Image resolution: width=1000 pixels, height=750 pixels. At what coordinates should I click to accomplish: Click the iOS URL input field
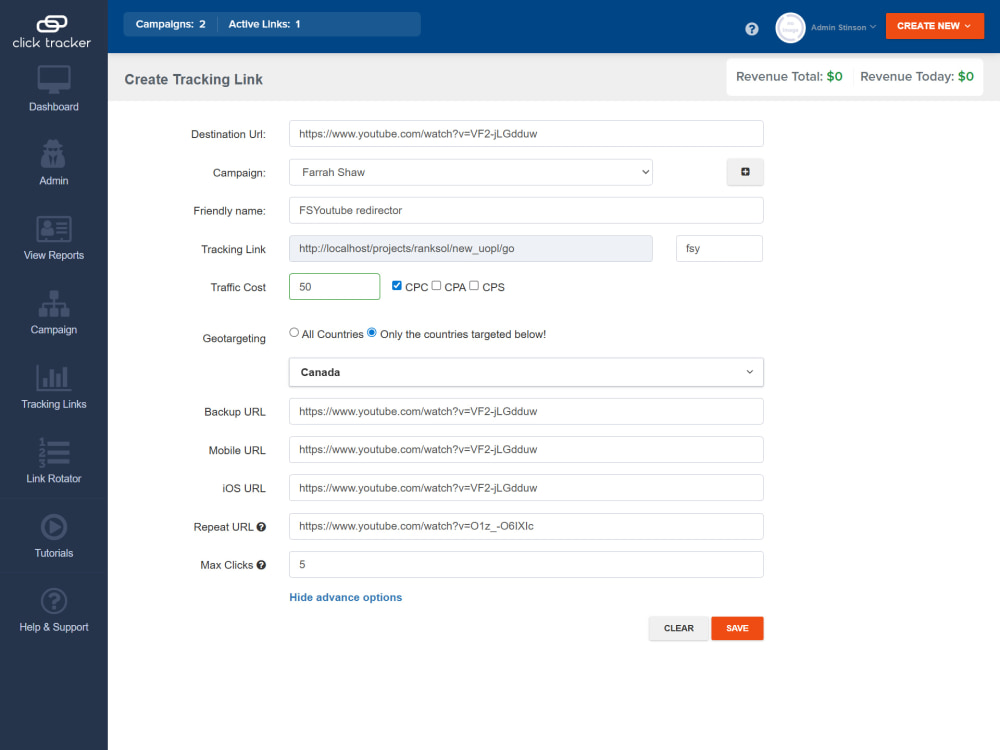pyautogui.click(x=526, y=488)
